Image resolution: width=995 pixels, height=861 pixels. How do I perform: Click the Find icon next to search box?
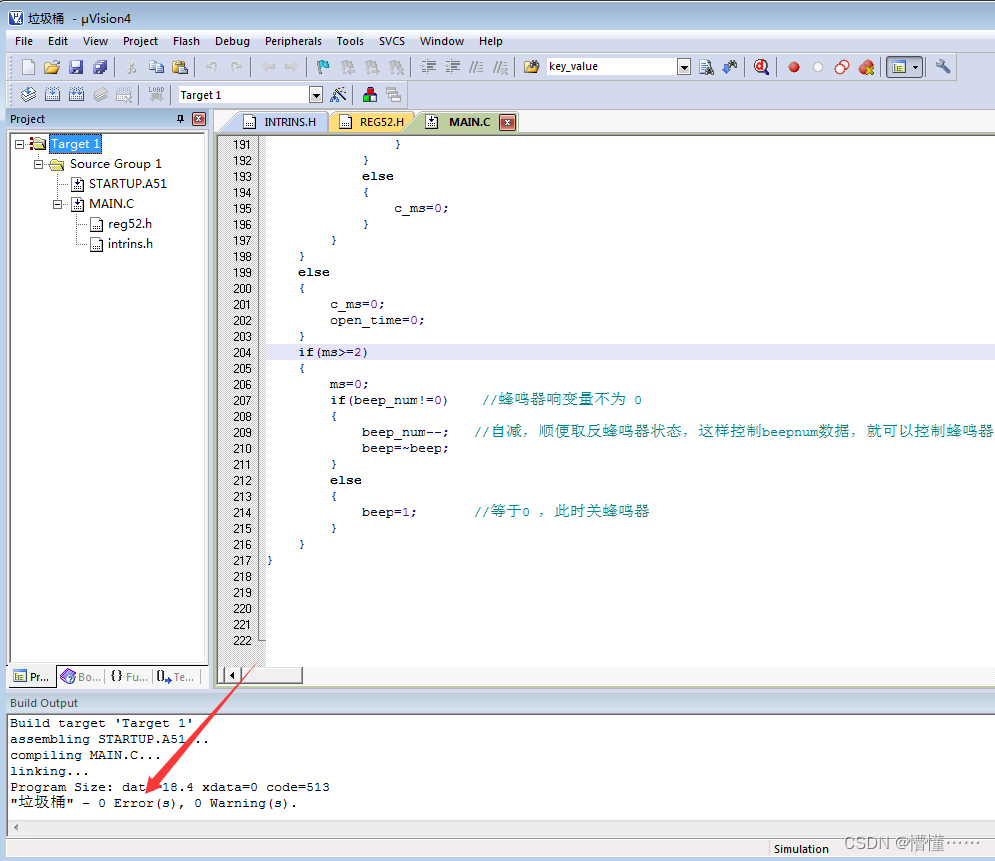[x=706, y=67]
